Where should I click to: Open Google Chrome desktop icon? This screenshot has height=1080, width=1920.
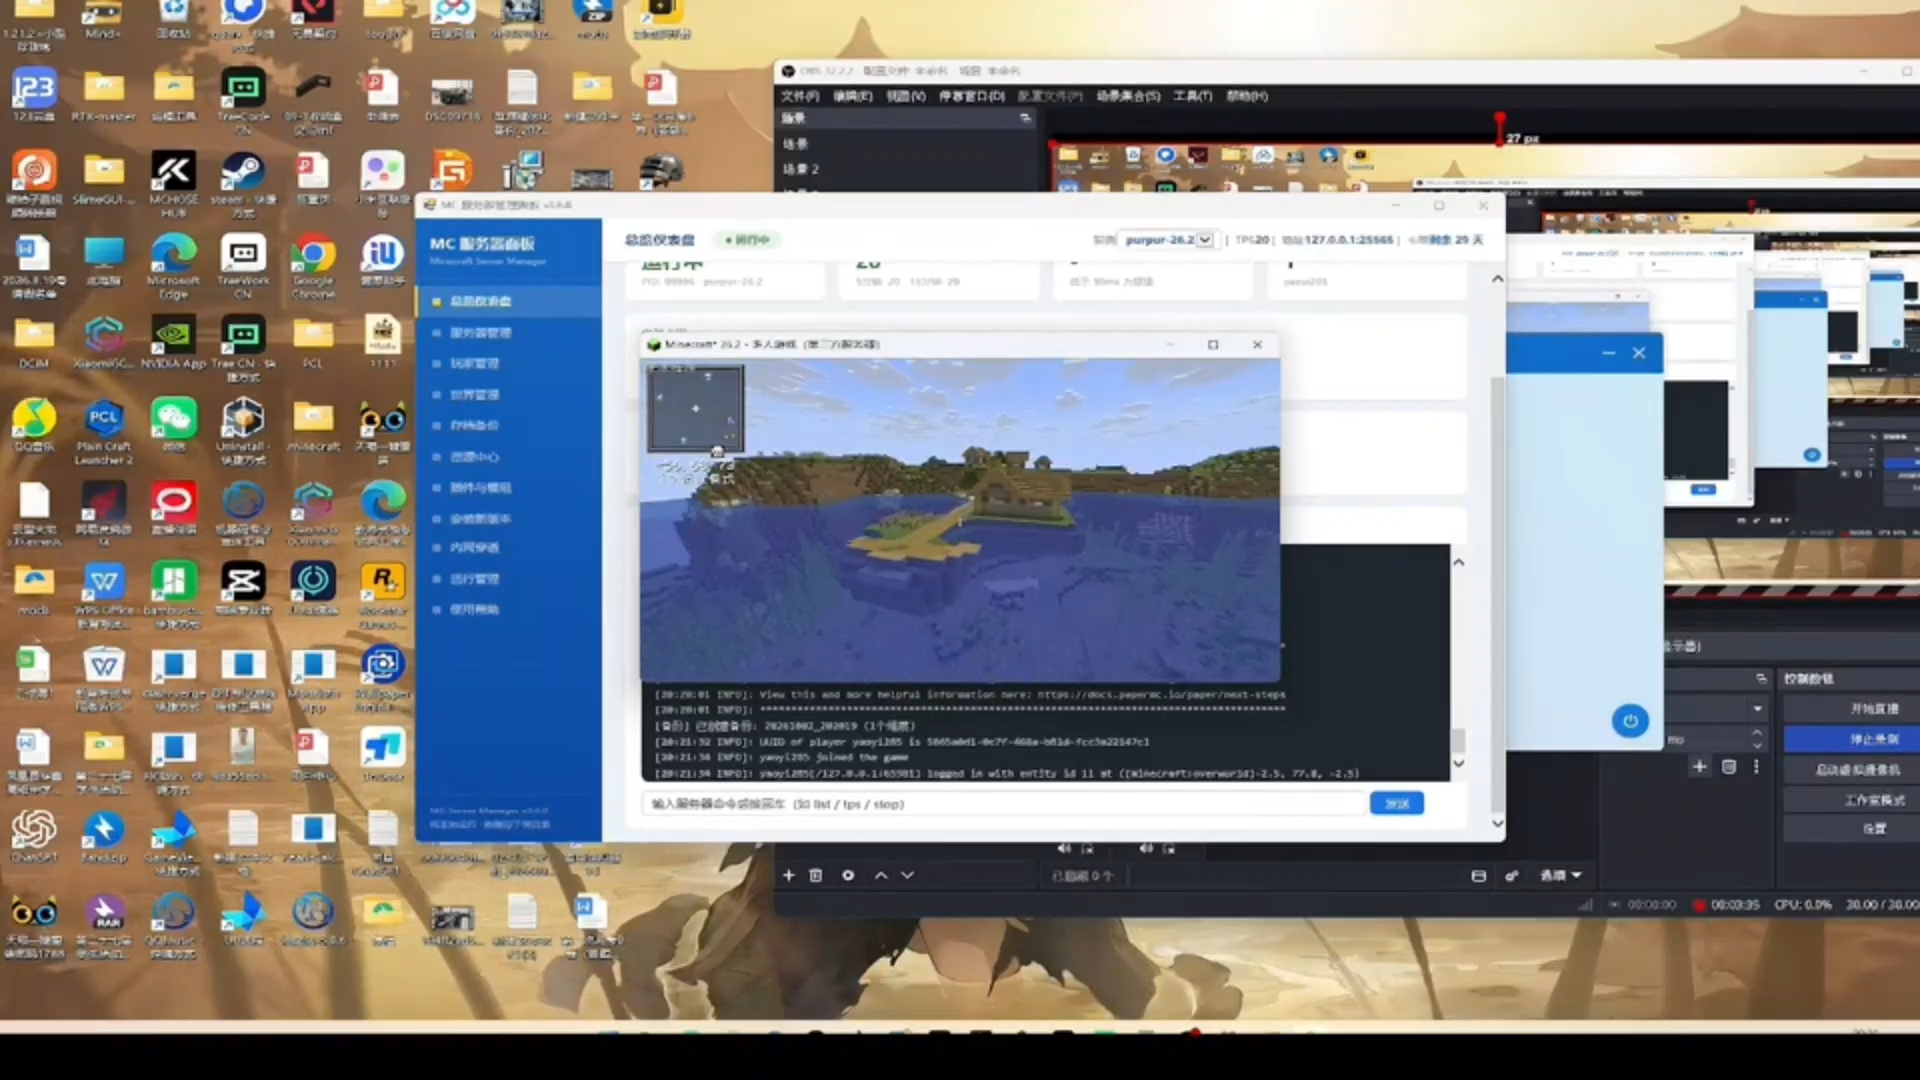(313, 266)
